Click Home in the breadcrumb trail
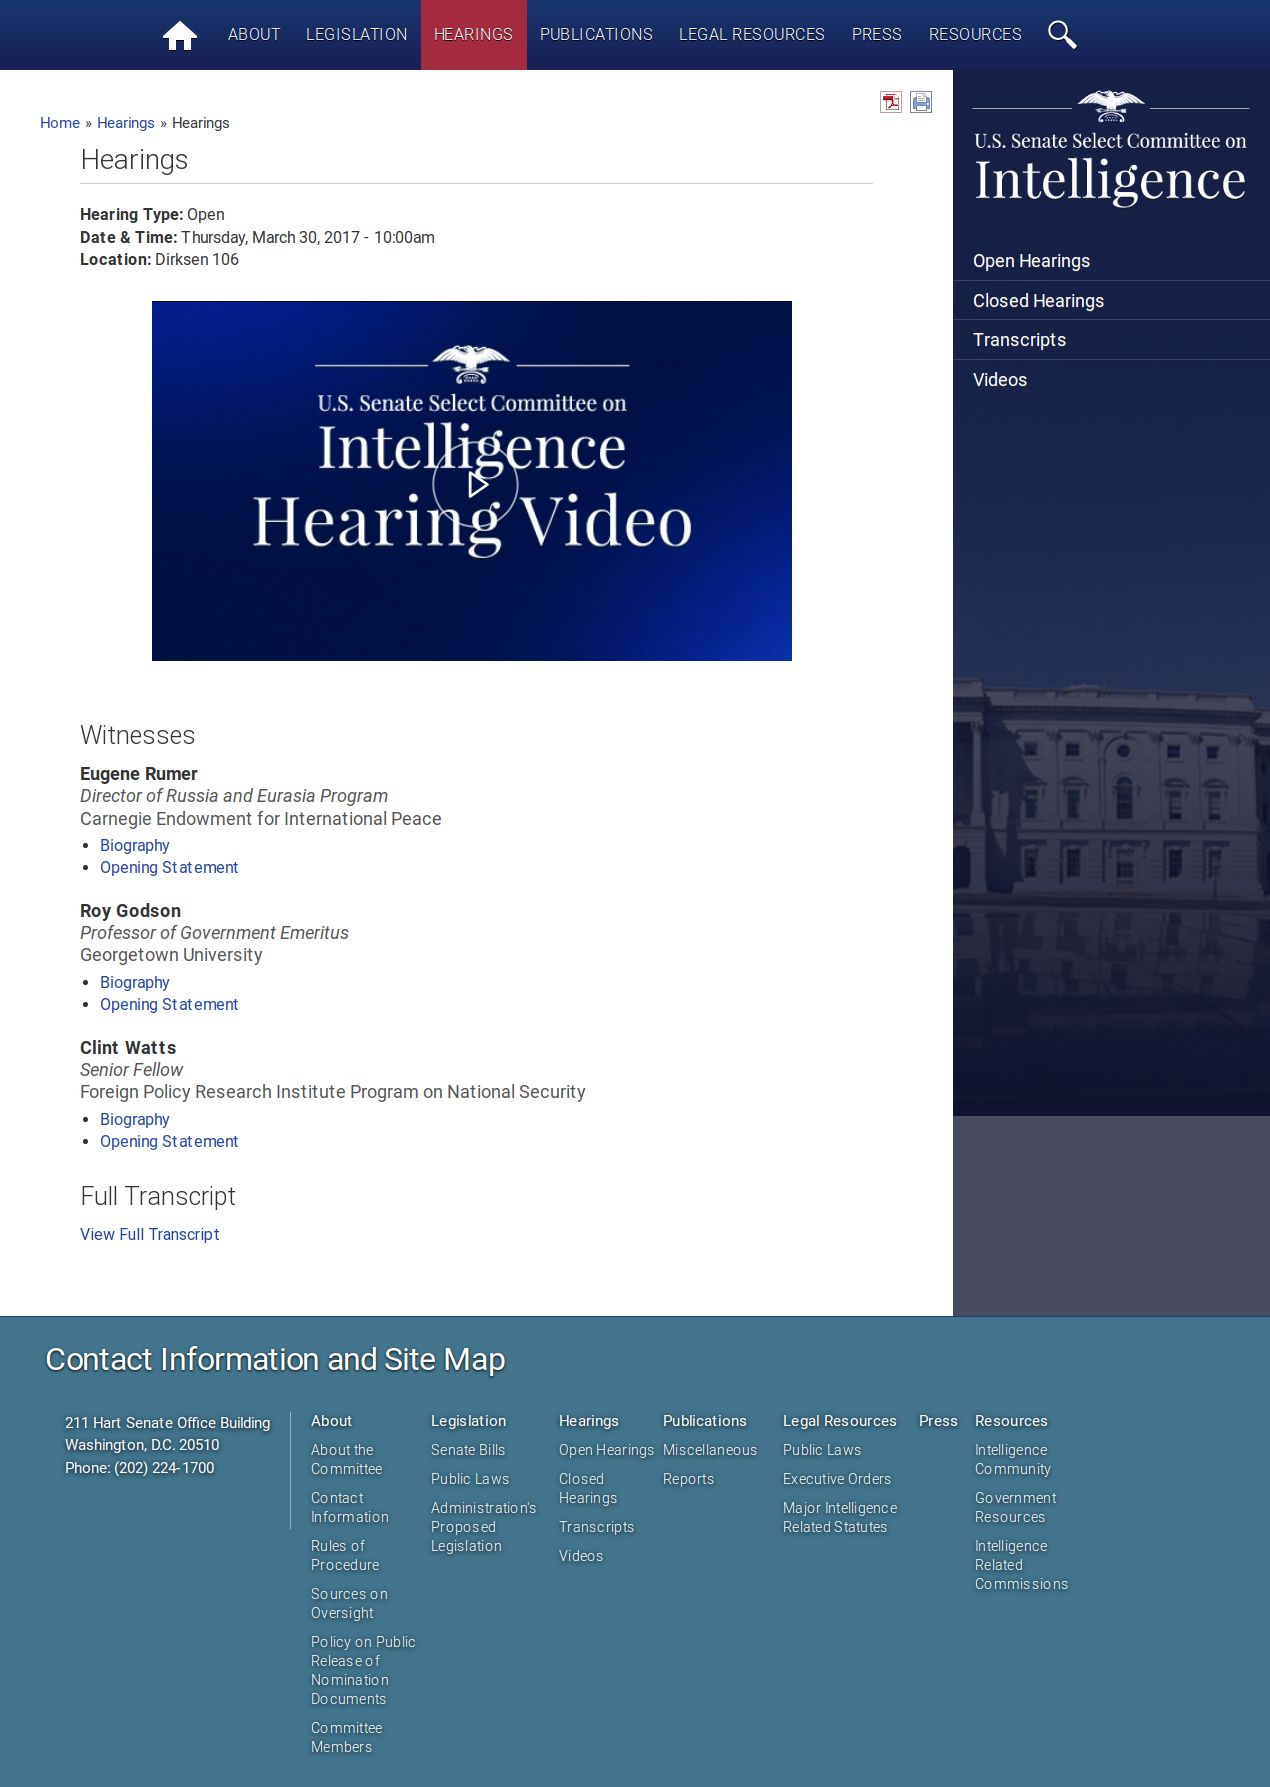Viewport: 1270px width, 1787px height. [x=59, y=123]
